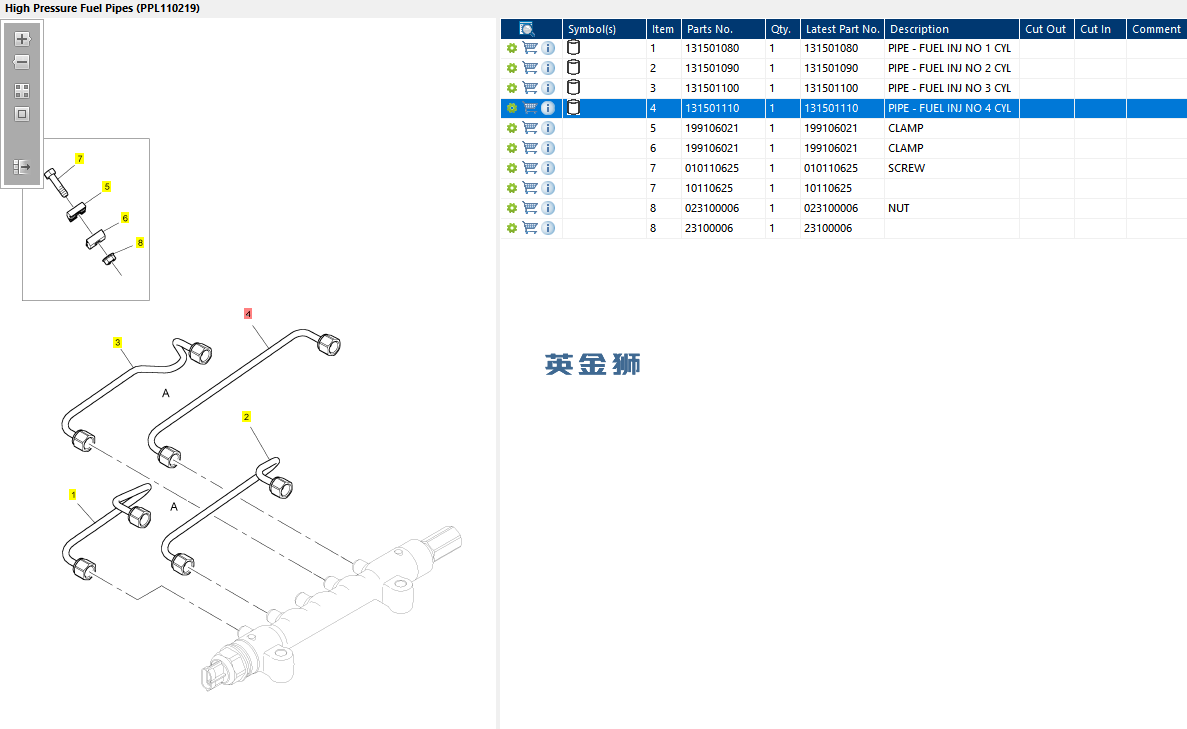Click symbol icon in item 1 row
Screen dimensions: 1187x729
[x=574, y=48]
